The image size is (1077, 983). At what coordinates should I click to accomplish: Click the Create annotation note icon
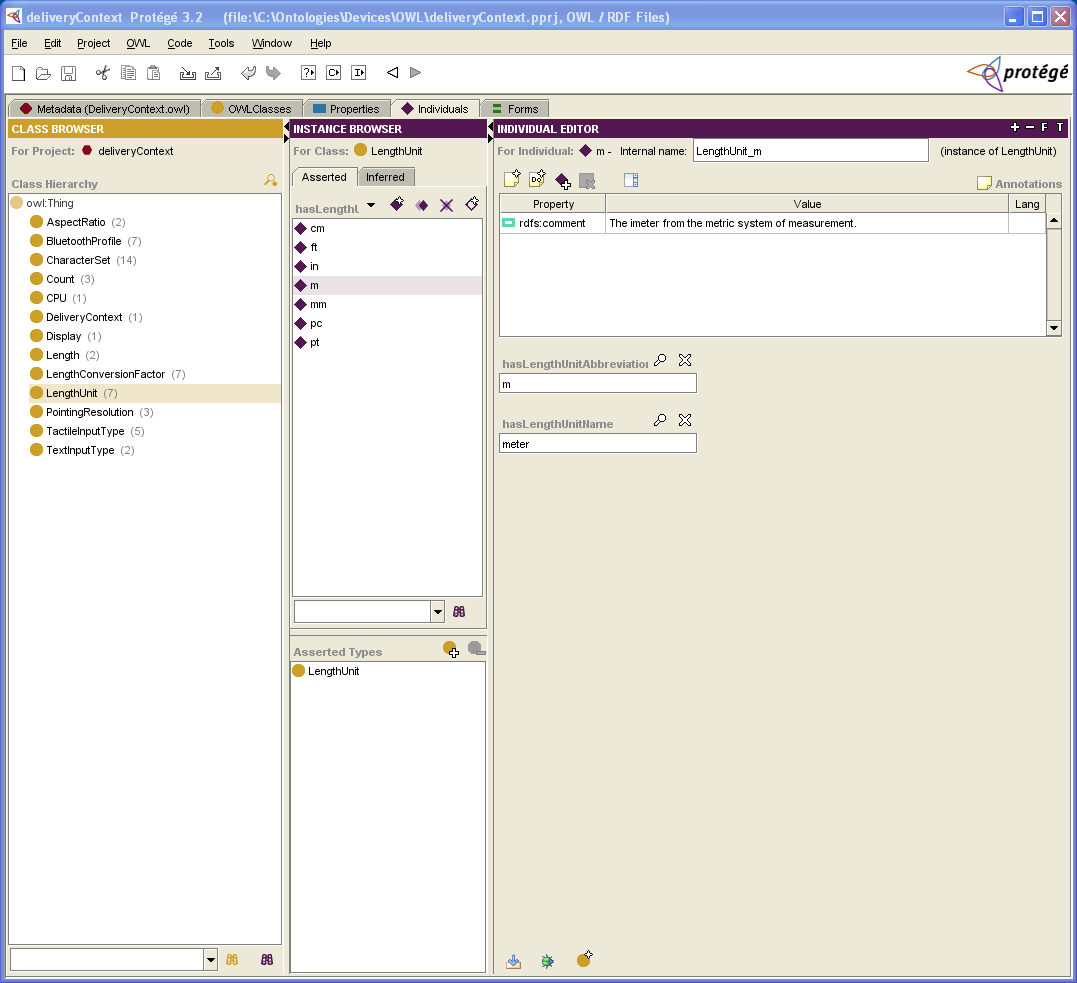[512, 180]
